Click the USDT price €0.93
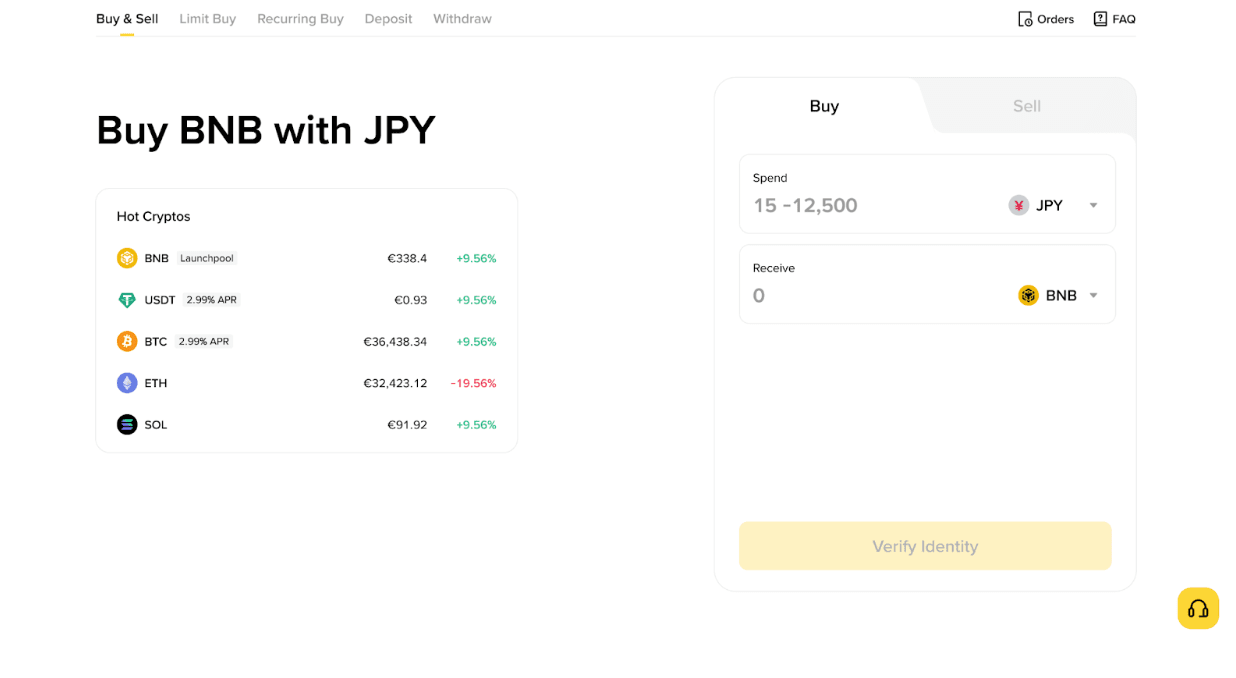This screenshot has width=1236, height=678. click(x=411, y=300)
